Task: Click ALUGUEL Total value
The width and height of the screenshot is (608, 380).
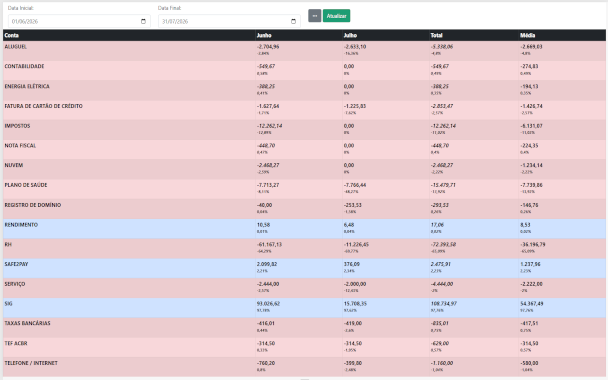Action: click(442, 47)
